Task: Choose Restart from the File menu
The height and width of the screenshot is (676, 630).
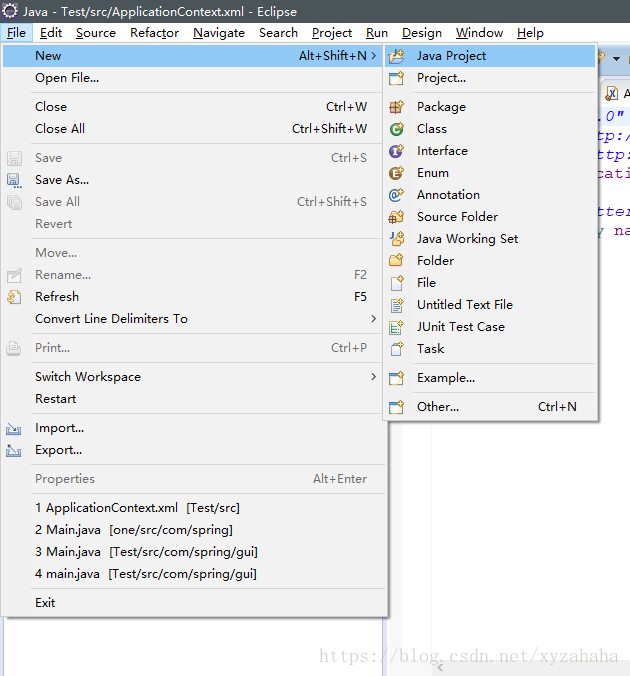Action: click(192, 399)
